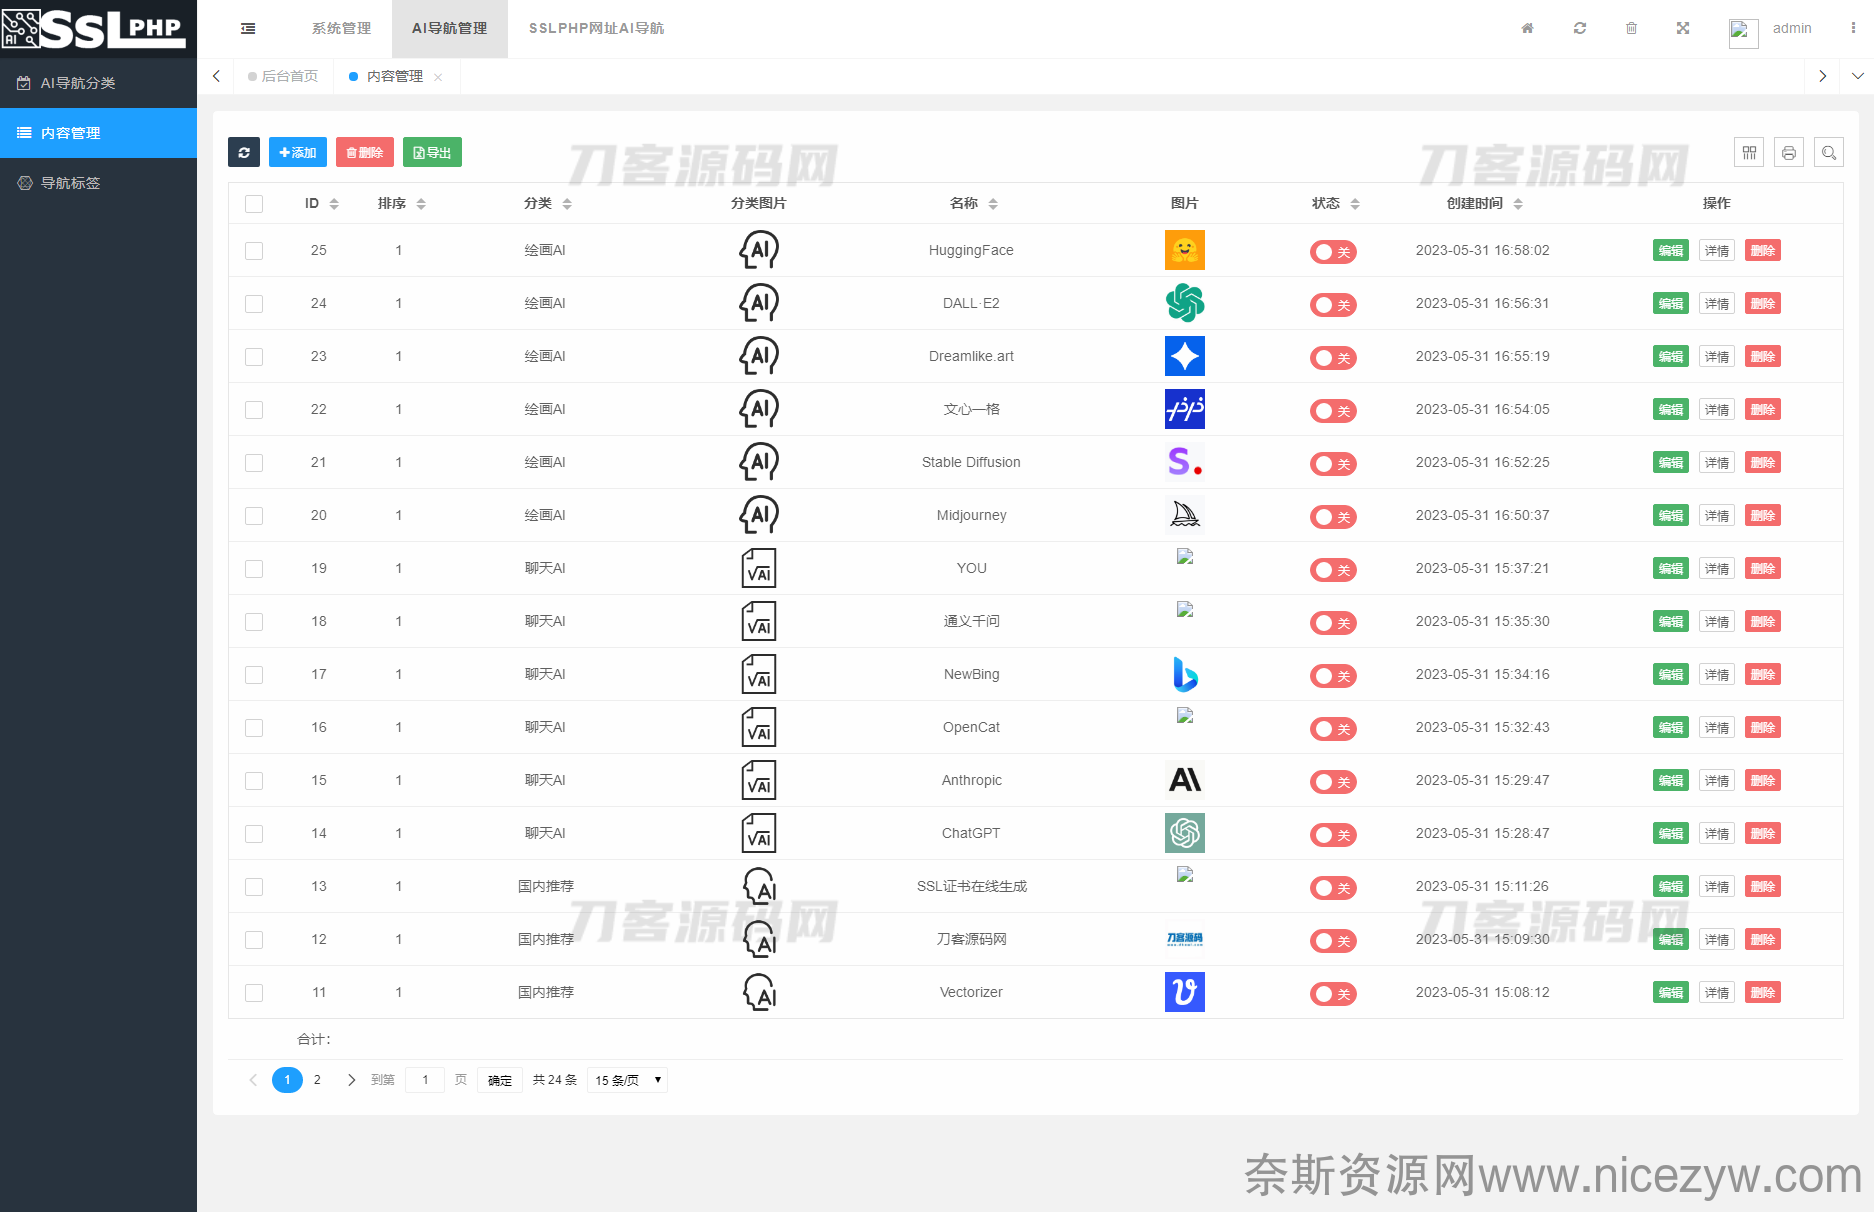Click the Vectorizer V logo image
The height and width of the screenshot is (1212, 1874).
tap(1185, 992)
